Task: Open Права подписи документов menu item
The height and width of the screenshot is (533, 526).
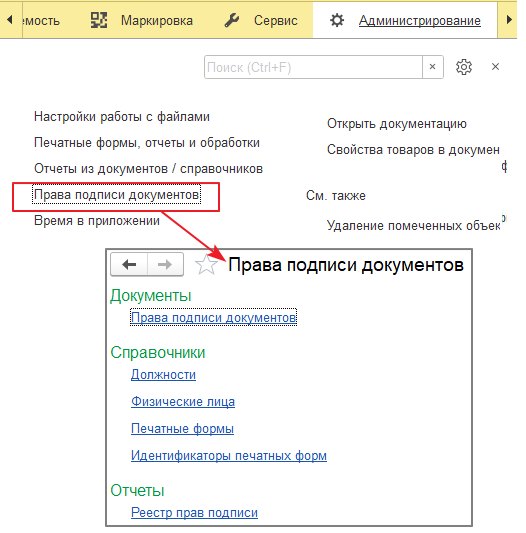Action: (116, 195)
